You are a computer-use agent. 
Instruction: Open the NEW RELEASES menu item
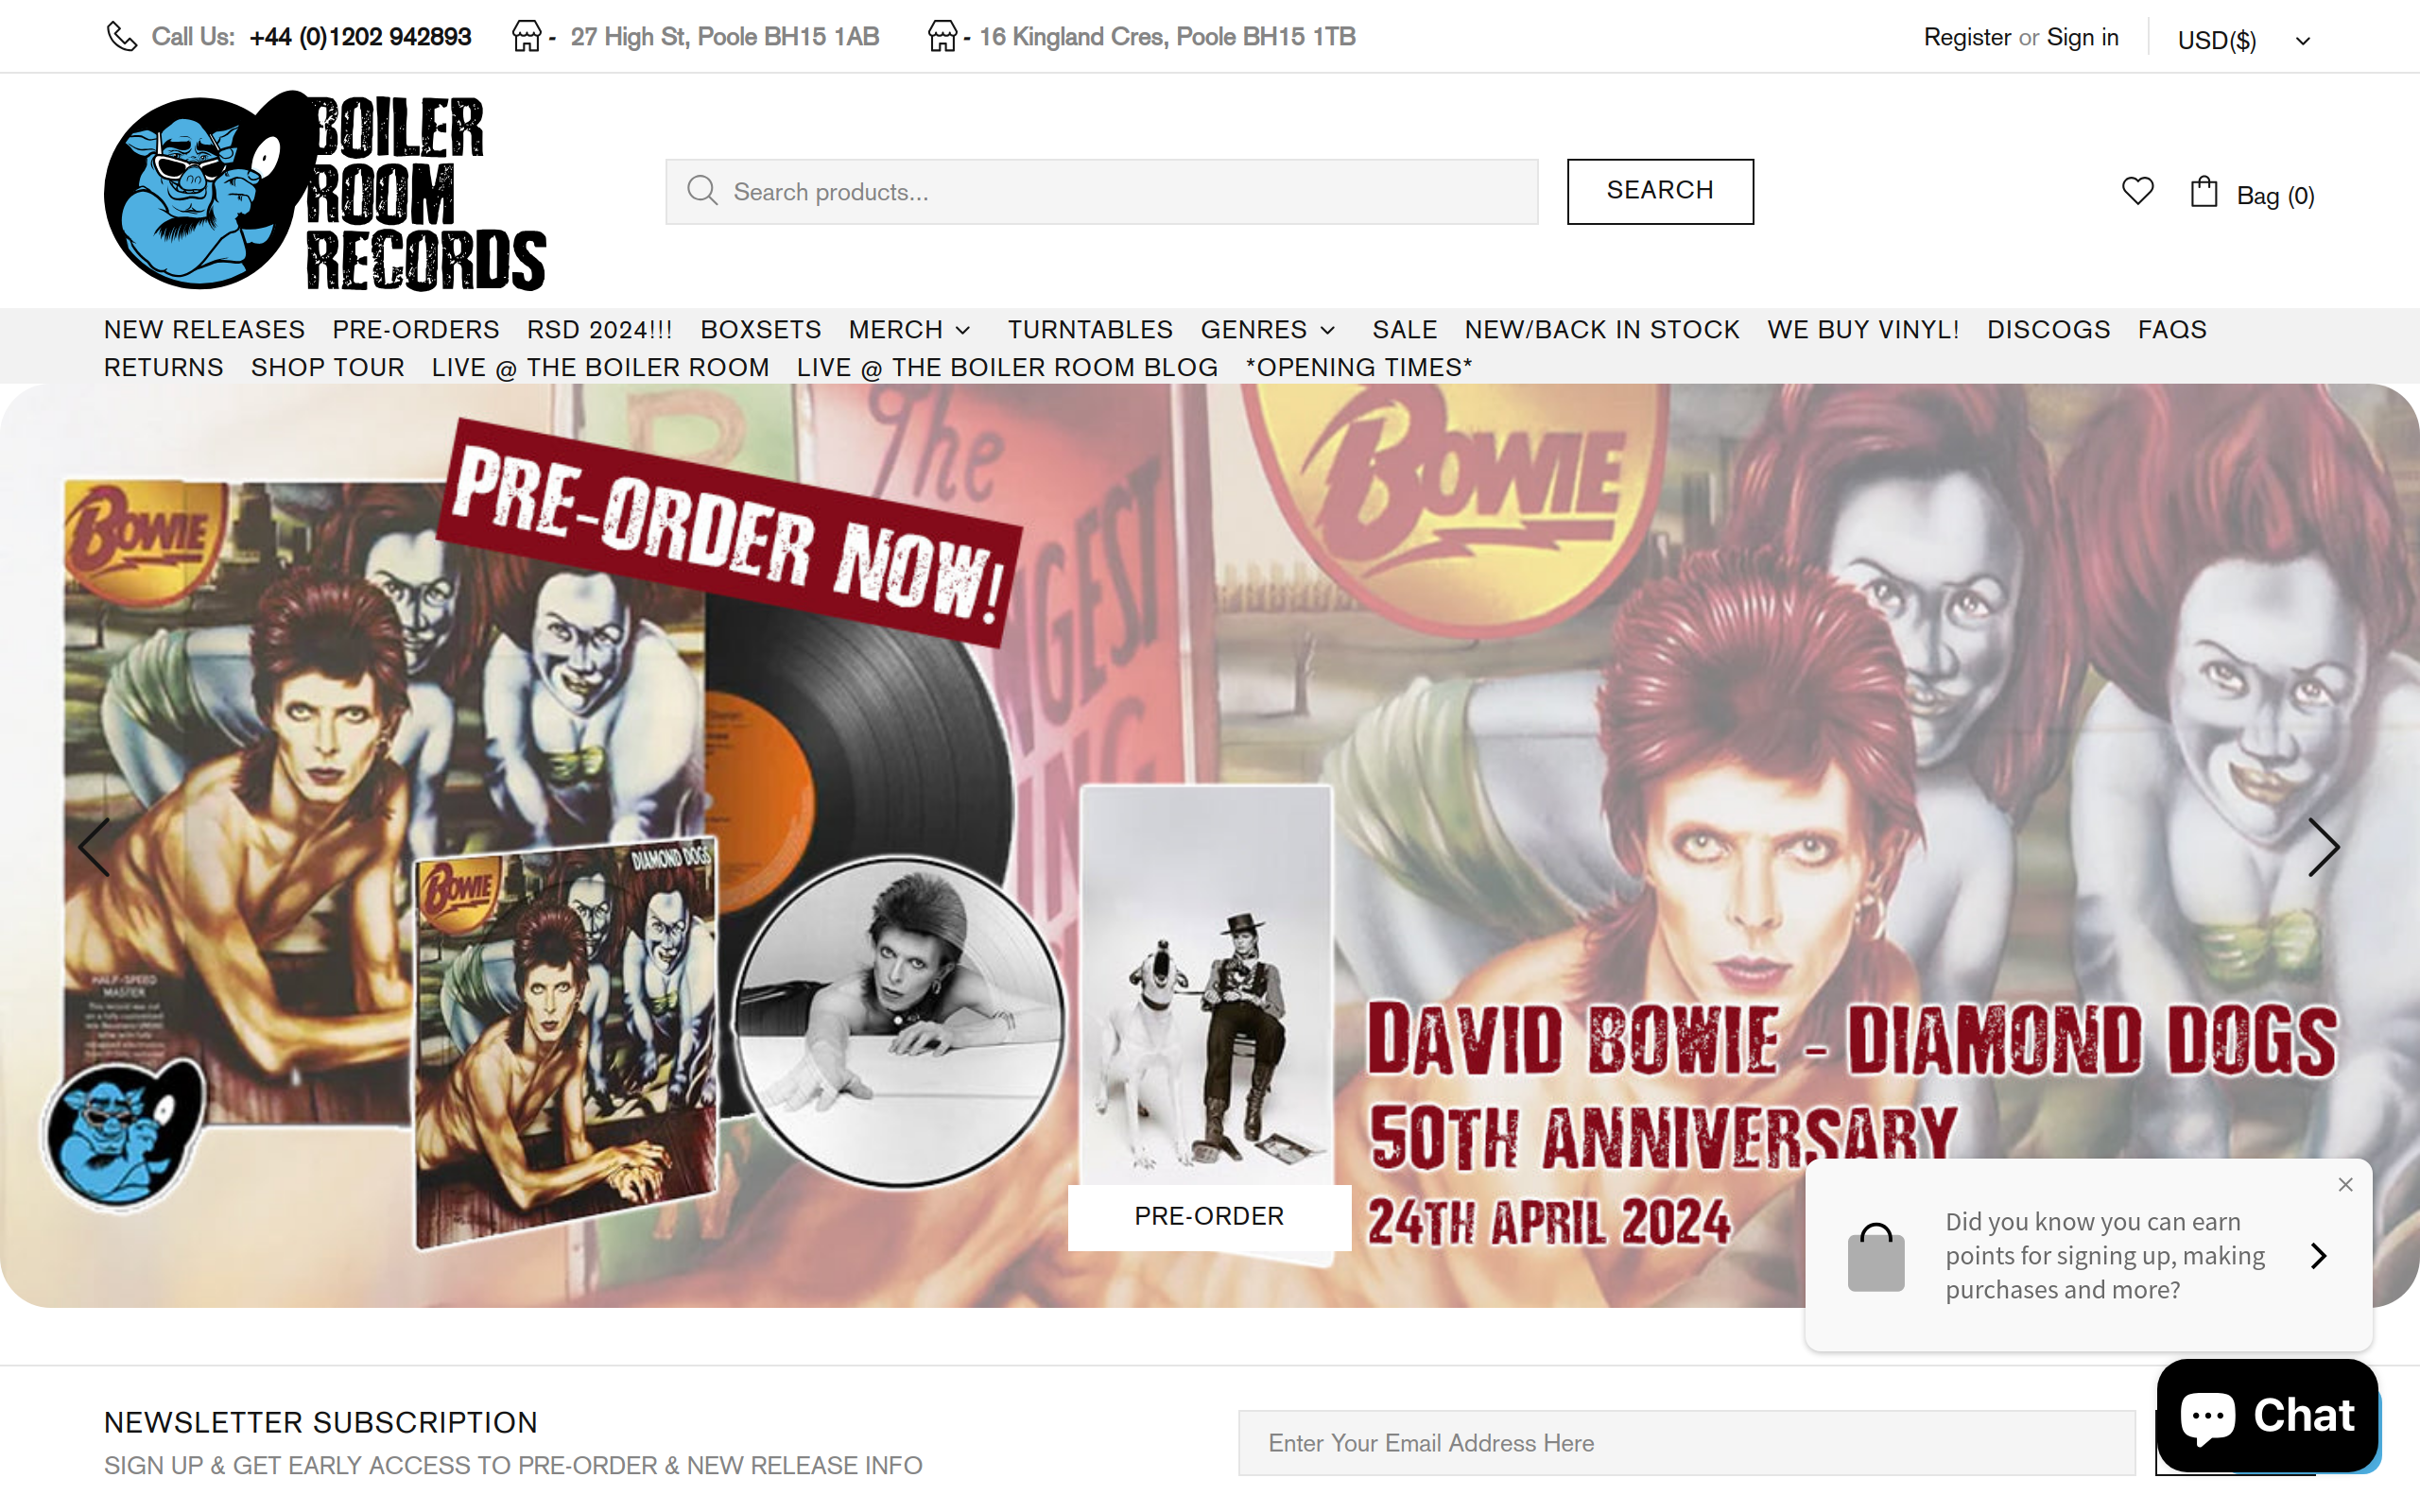pyautogui.click(x=204, y=329)
